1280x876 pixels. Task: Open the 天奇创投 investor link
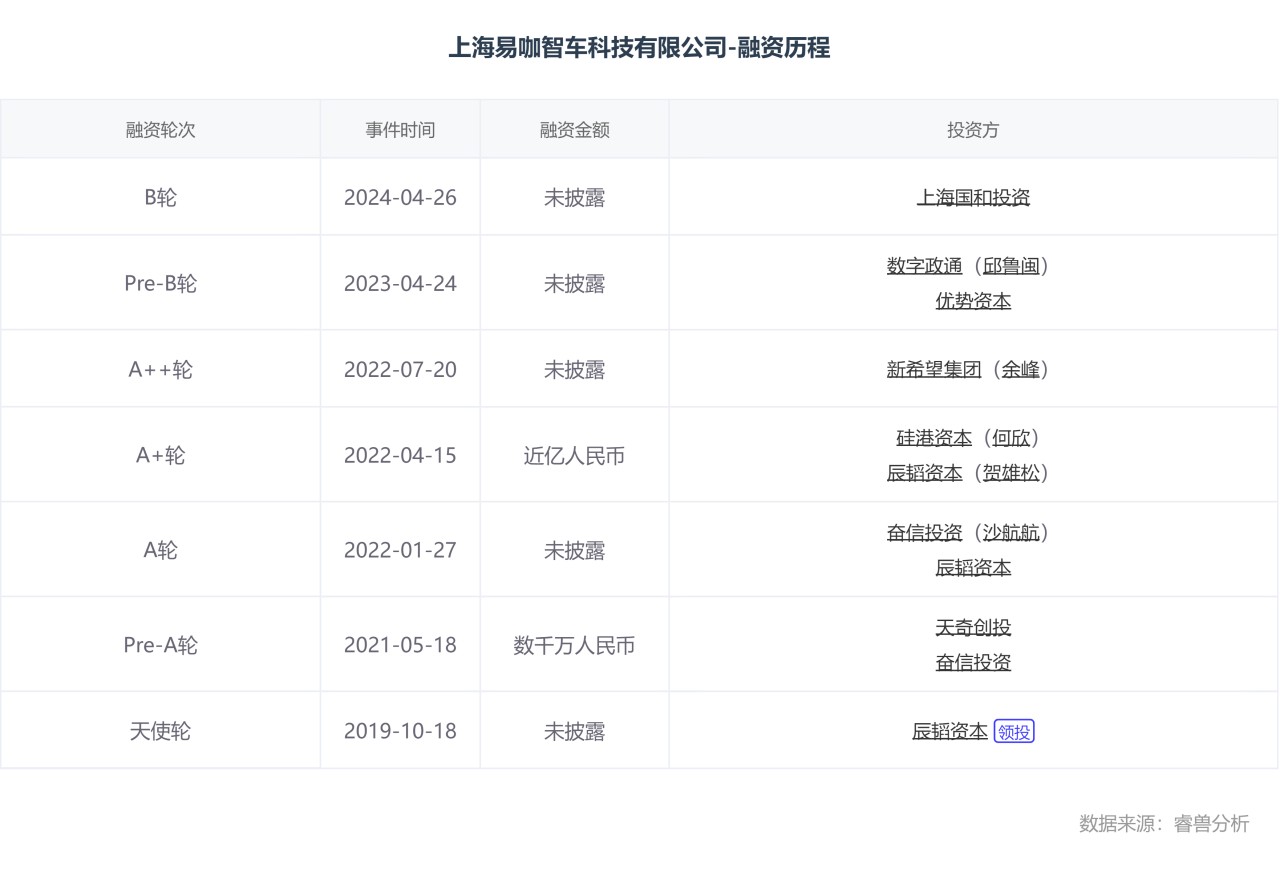(x=973, y=628)
